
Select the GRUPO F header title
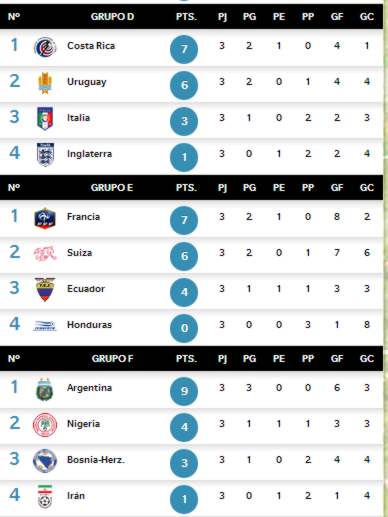click(112, 359)
